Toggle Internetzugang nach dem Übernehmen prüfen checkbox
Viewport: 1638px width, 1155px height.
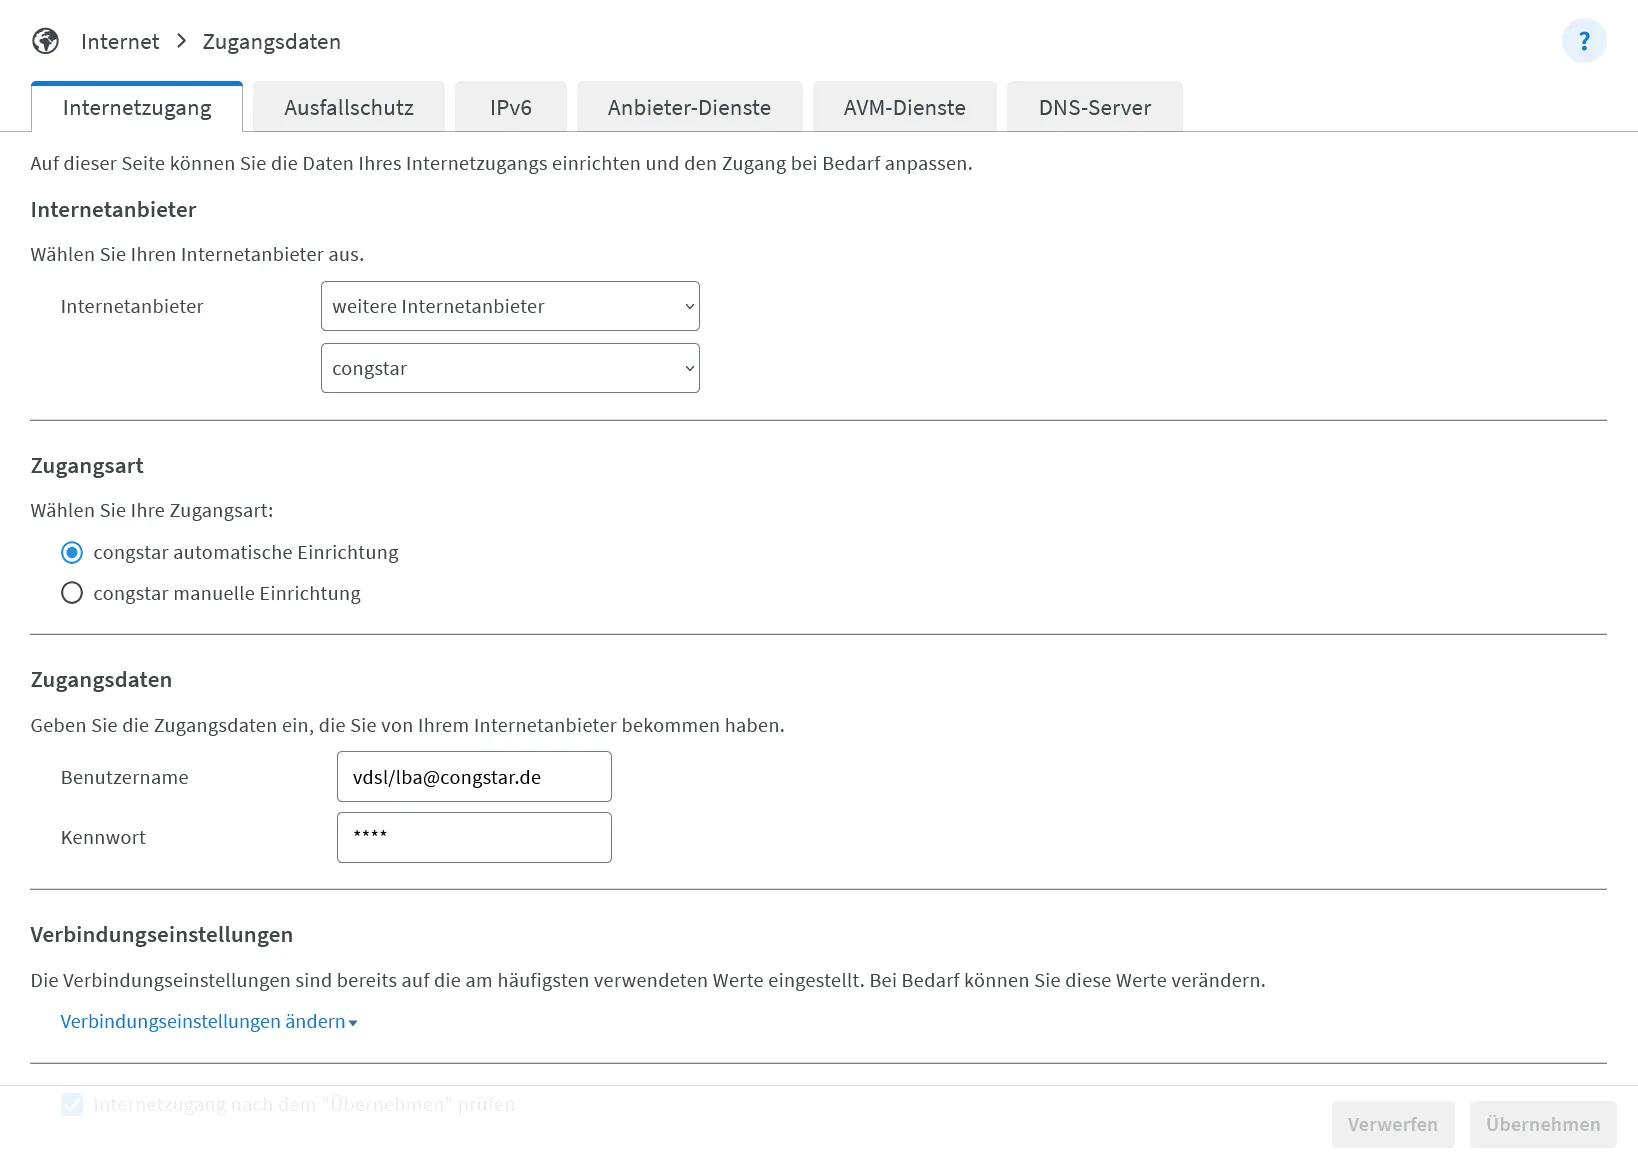(72, 1104)
